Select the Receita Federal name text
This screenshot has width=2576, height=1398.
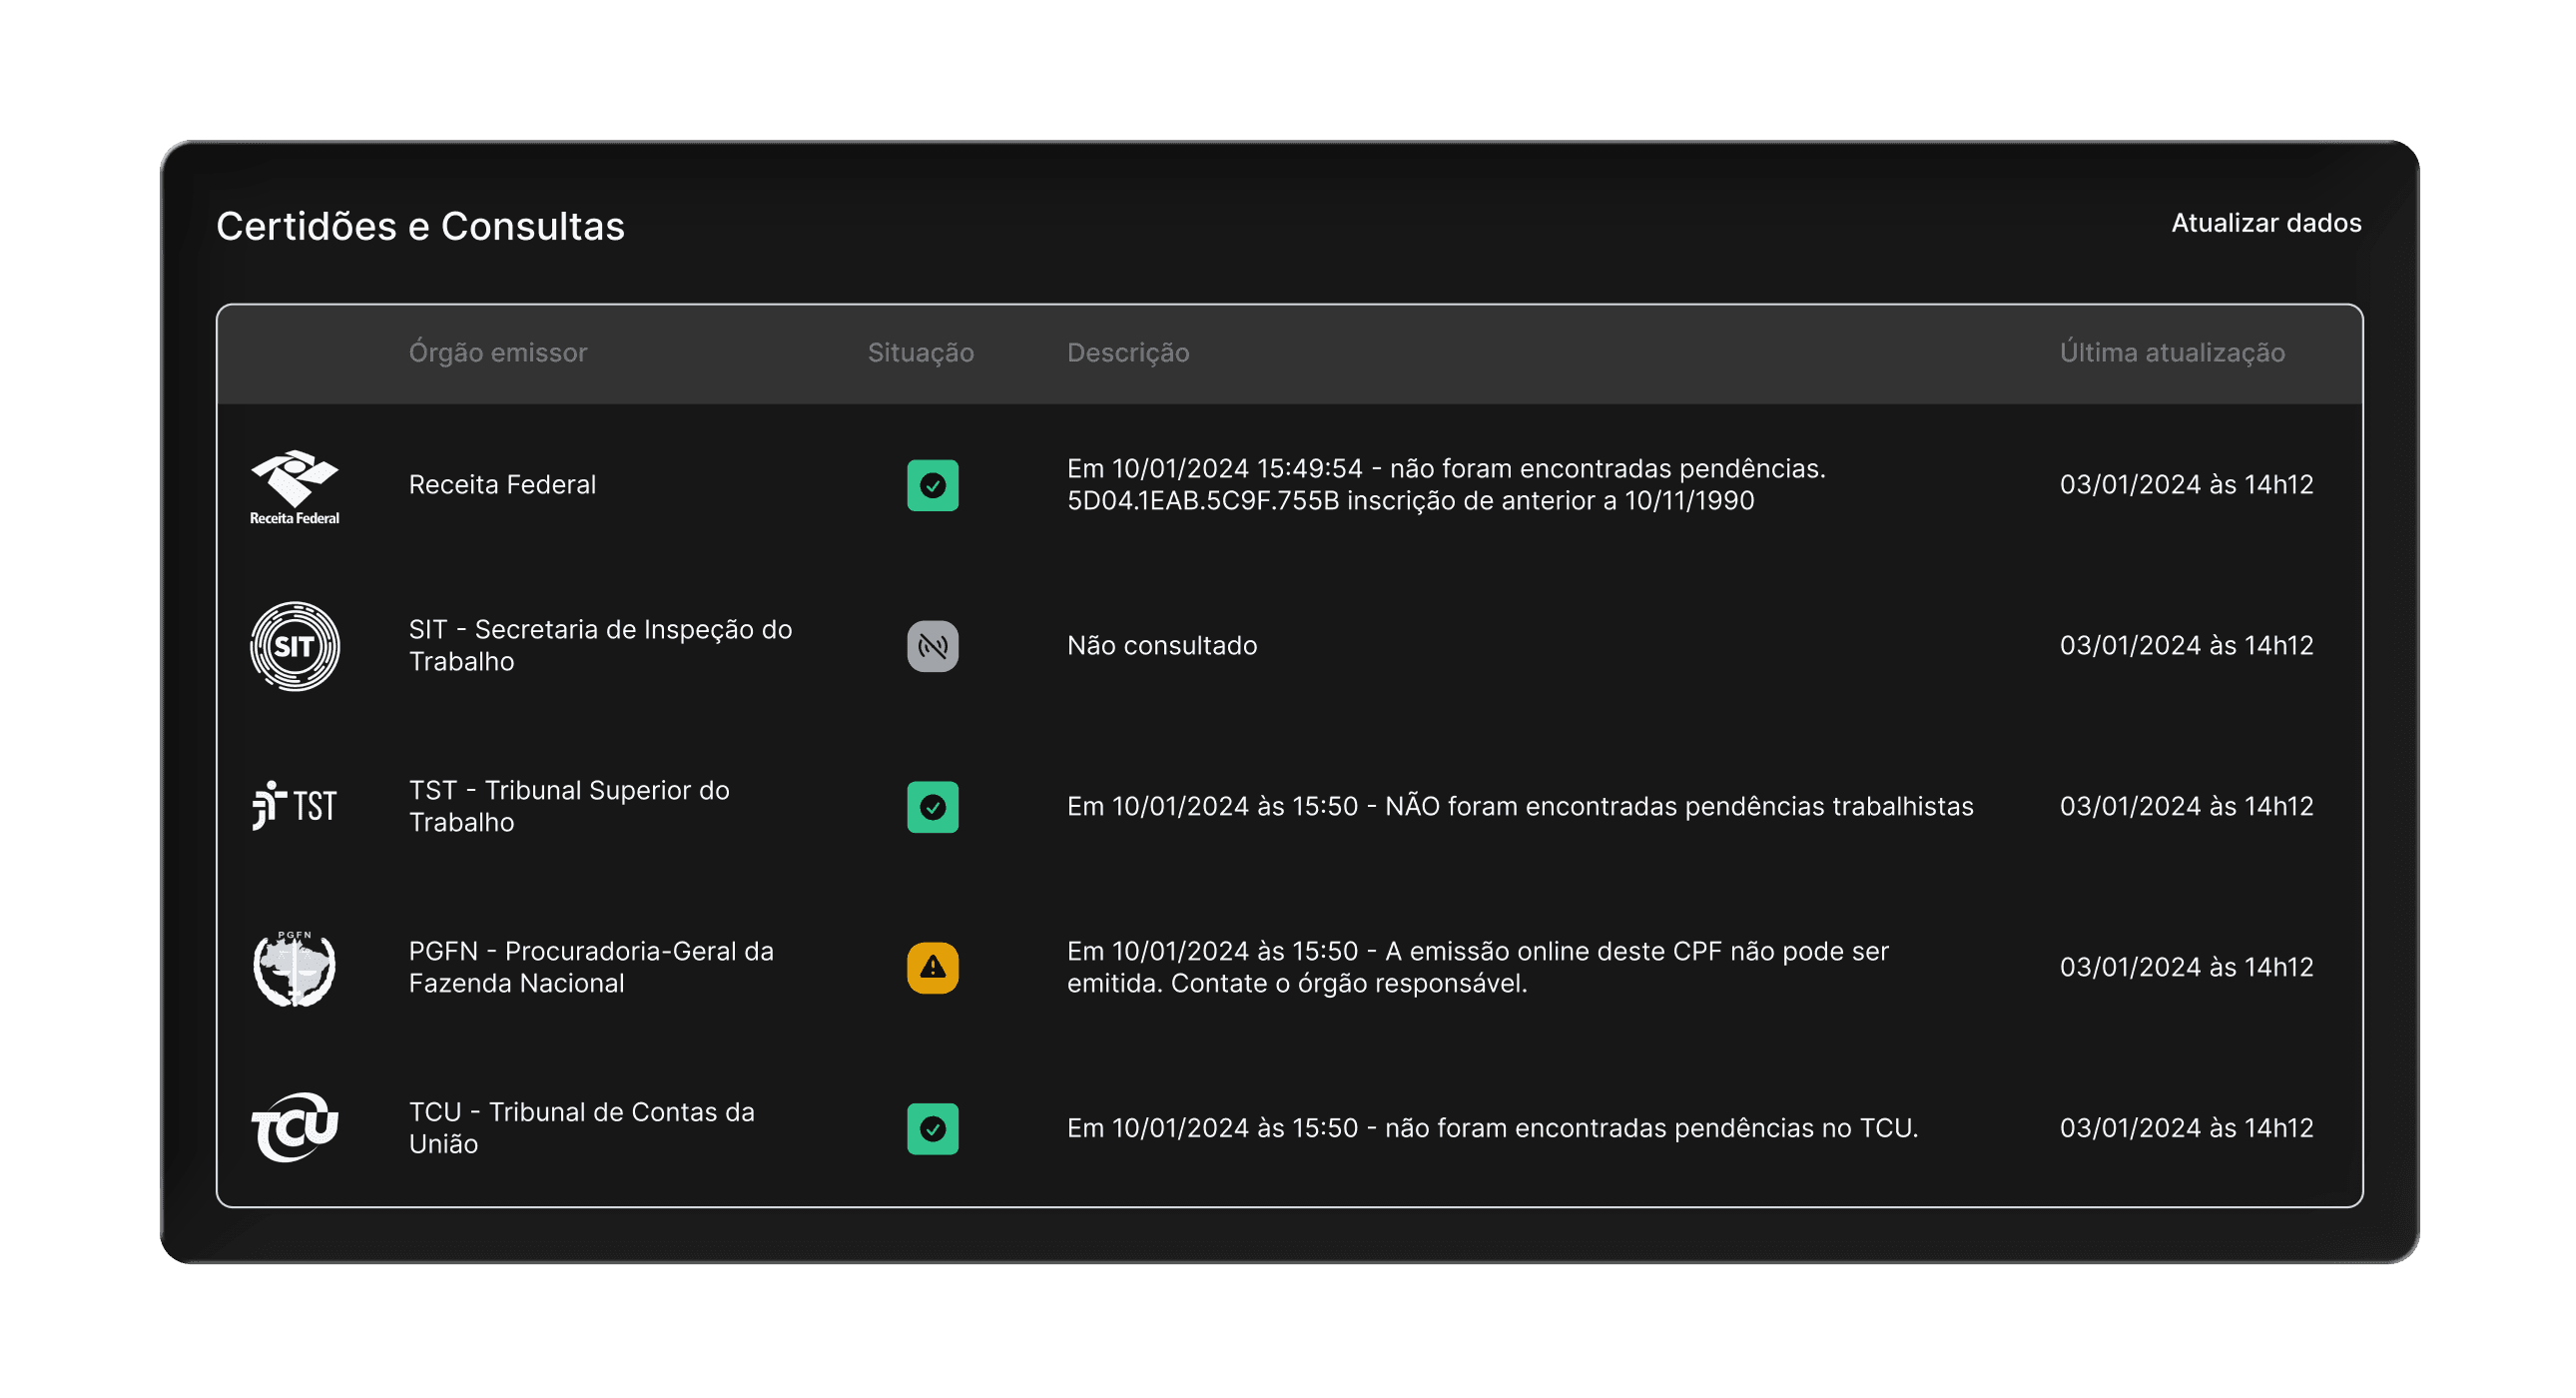click(x=502, y=485)
